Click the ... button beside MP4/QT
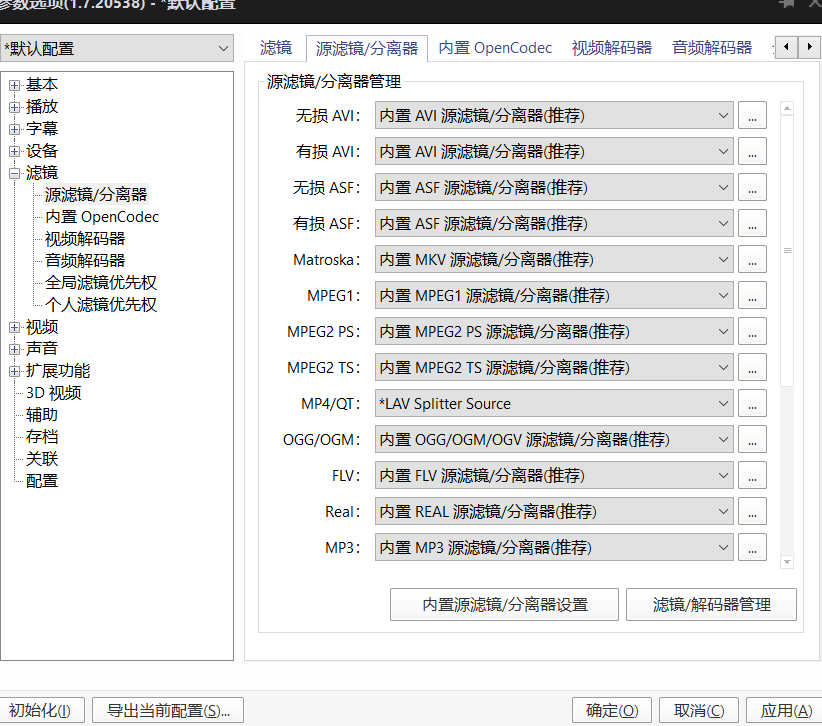 point(752,404)
